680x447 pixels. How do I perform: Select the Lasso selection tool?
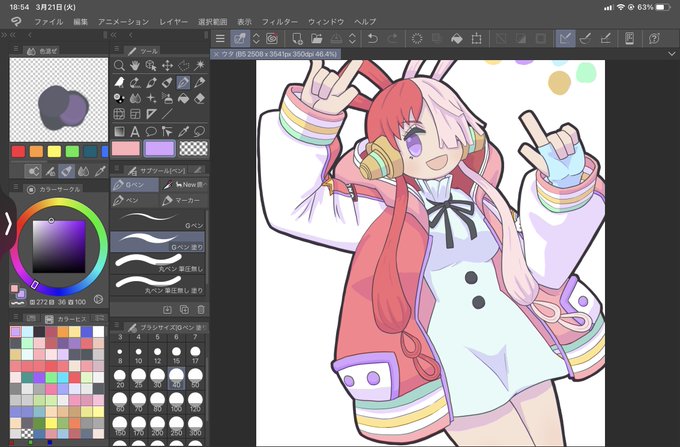click(183, 65)
